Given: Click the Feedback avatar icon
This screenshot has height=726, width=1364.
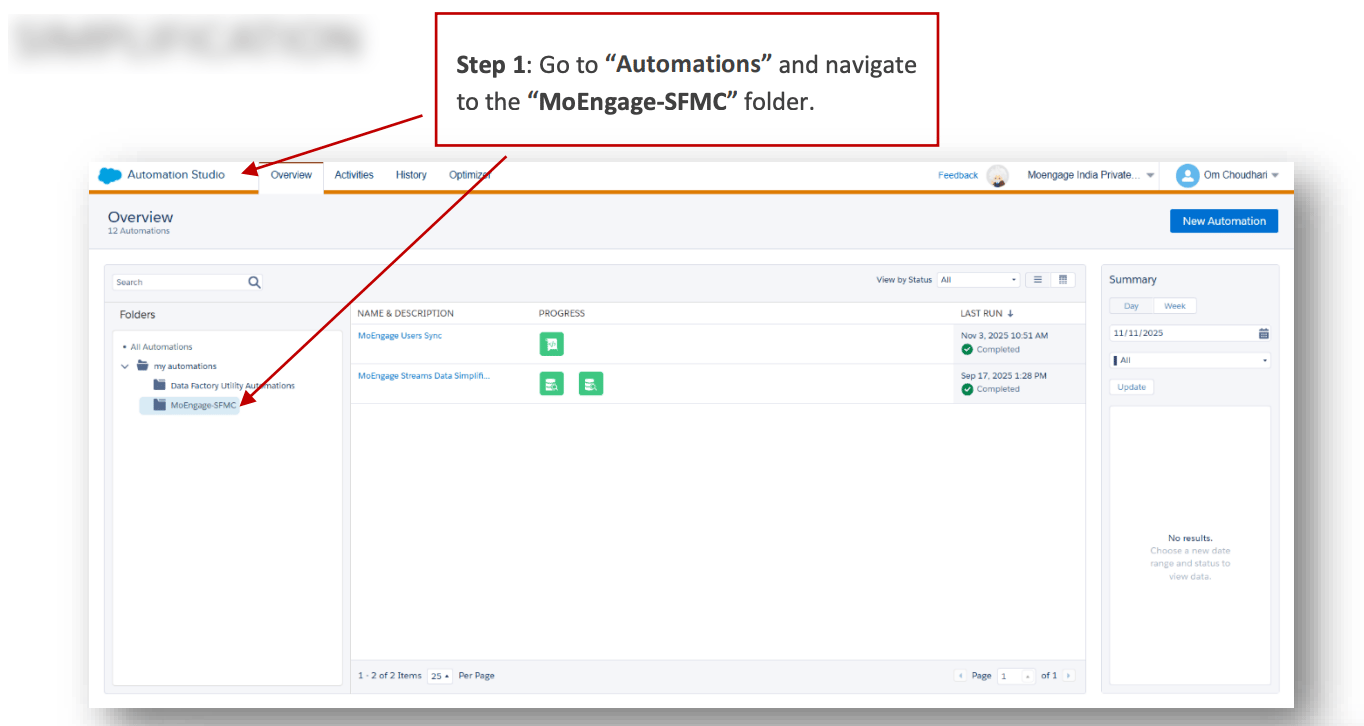Looking at the screenshot, I should point(997,175).
